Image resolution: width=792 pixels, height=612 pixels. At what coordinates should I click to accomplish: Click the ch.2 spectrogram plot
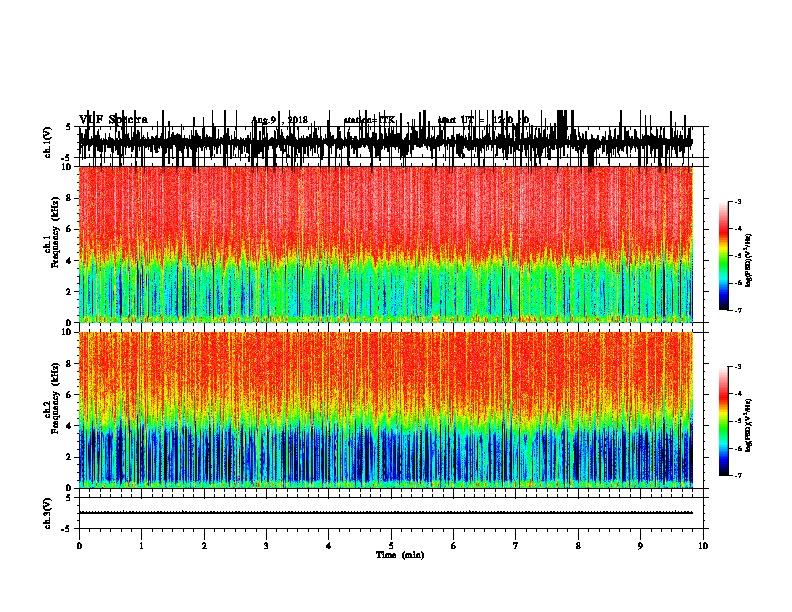(x=386, y=410)
